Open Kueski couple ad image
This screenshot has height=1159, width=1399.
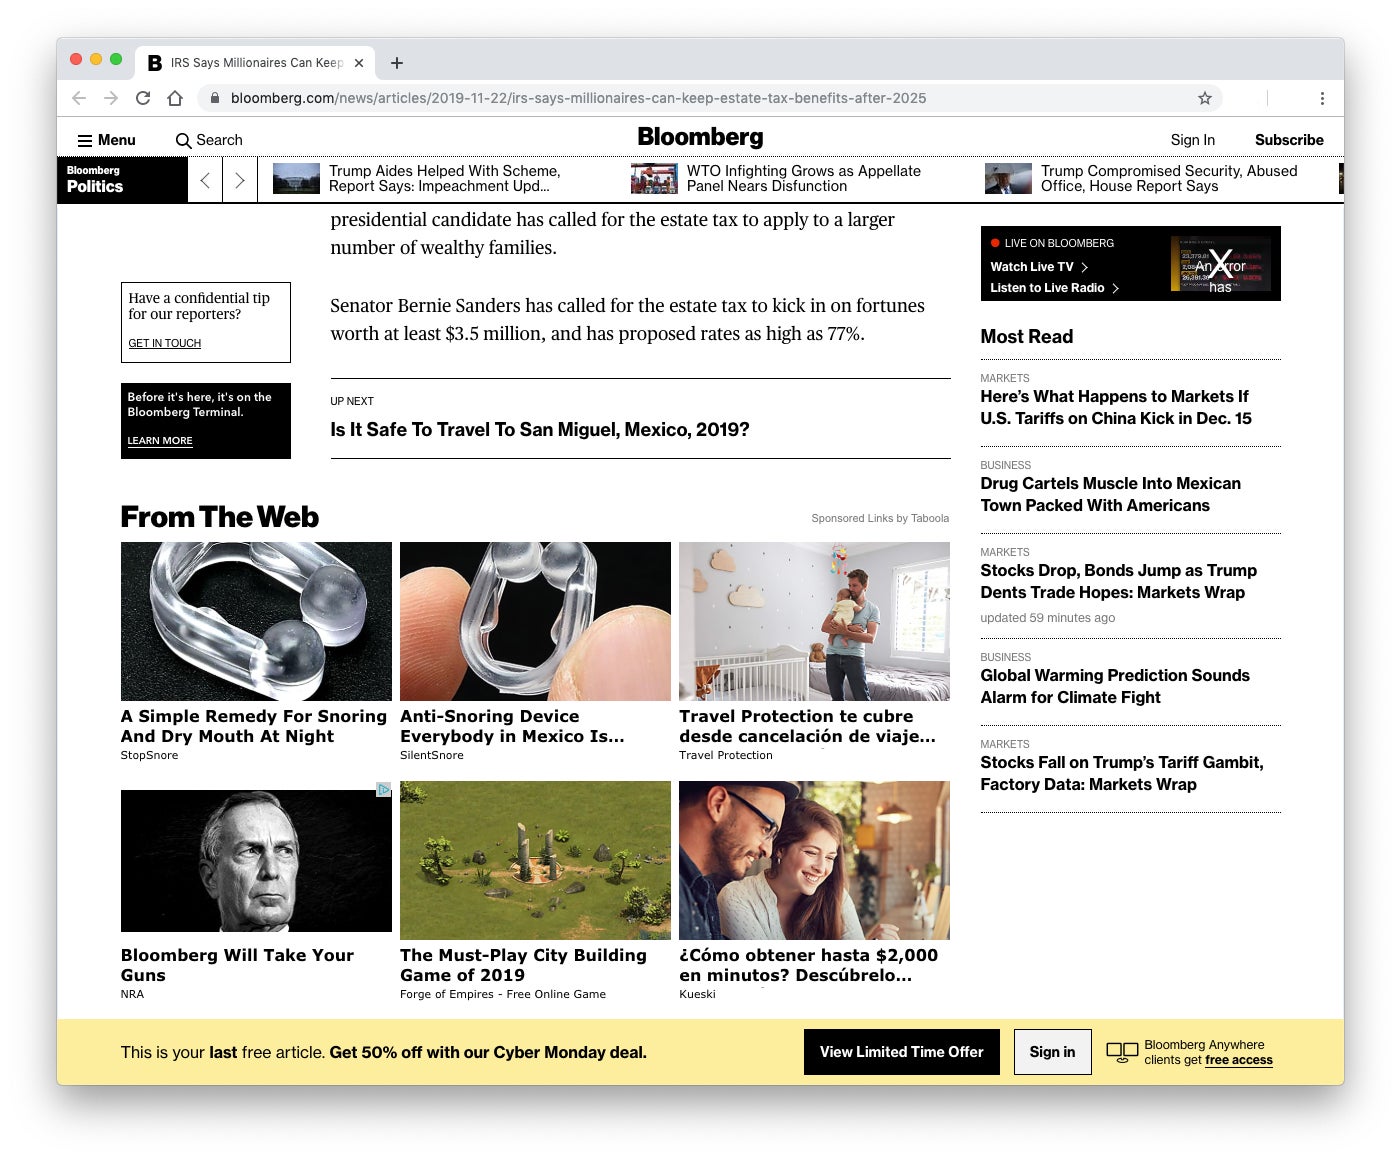tap(814, 860)
